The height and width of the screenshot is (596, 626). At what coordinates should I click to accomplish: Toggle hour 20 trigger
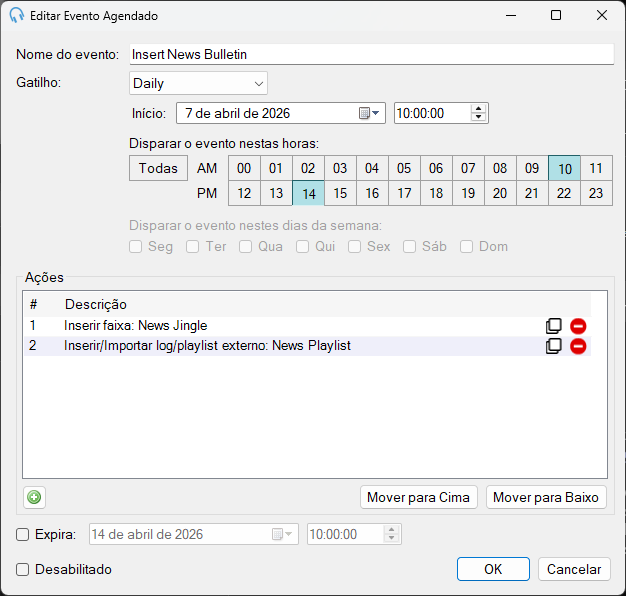(x=500, y=193)
